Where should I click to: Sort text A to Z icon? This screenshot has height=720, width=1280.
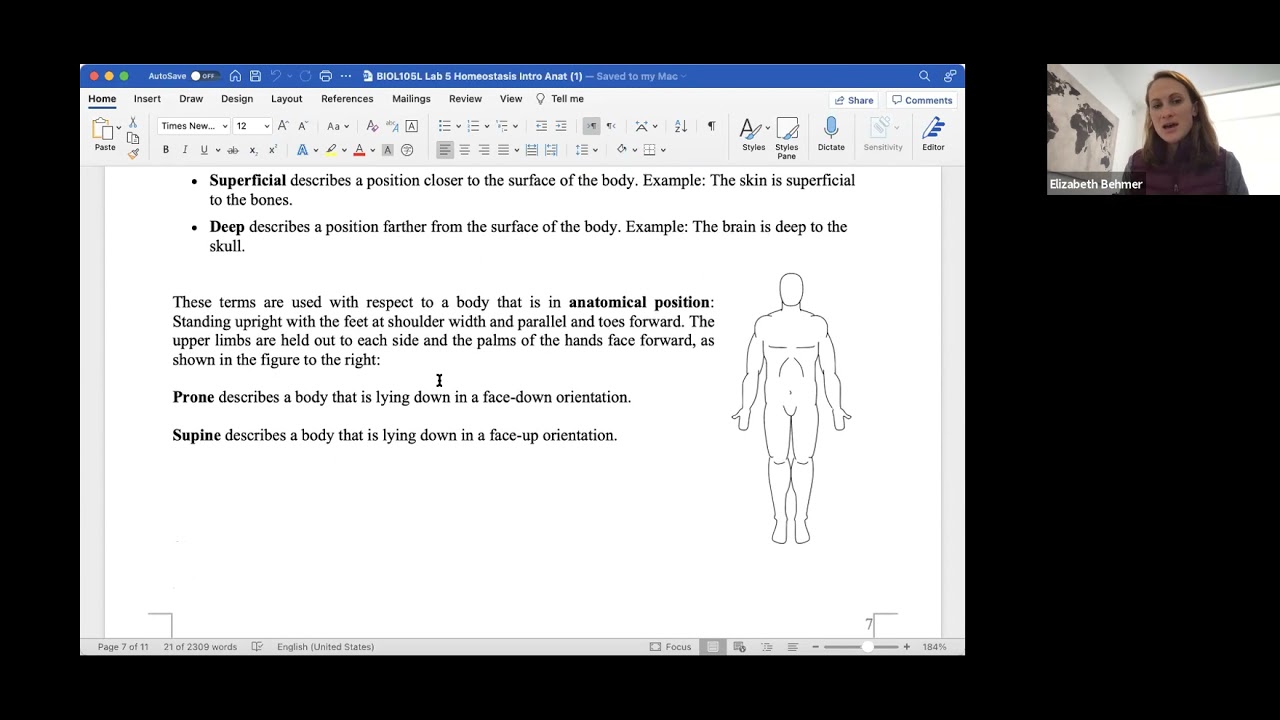tap(680, 126)
